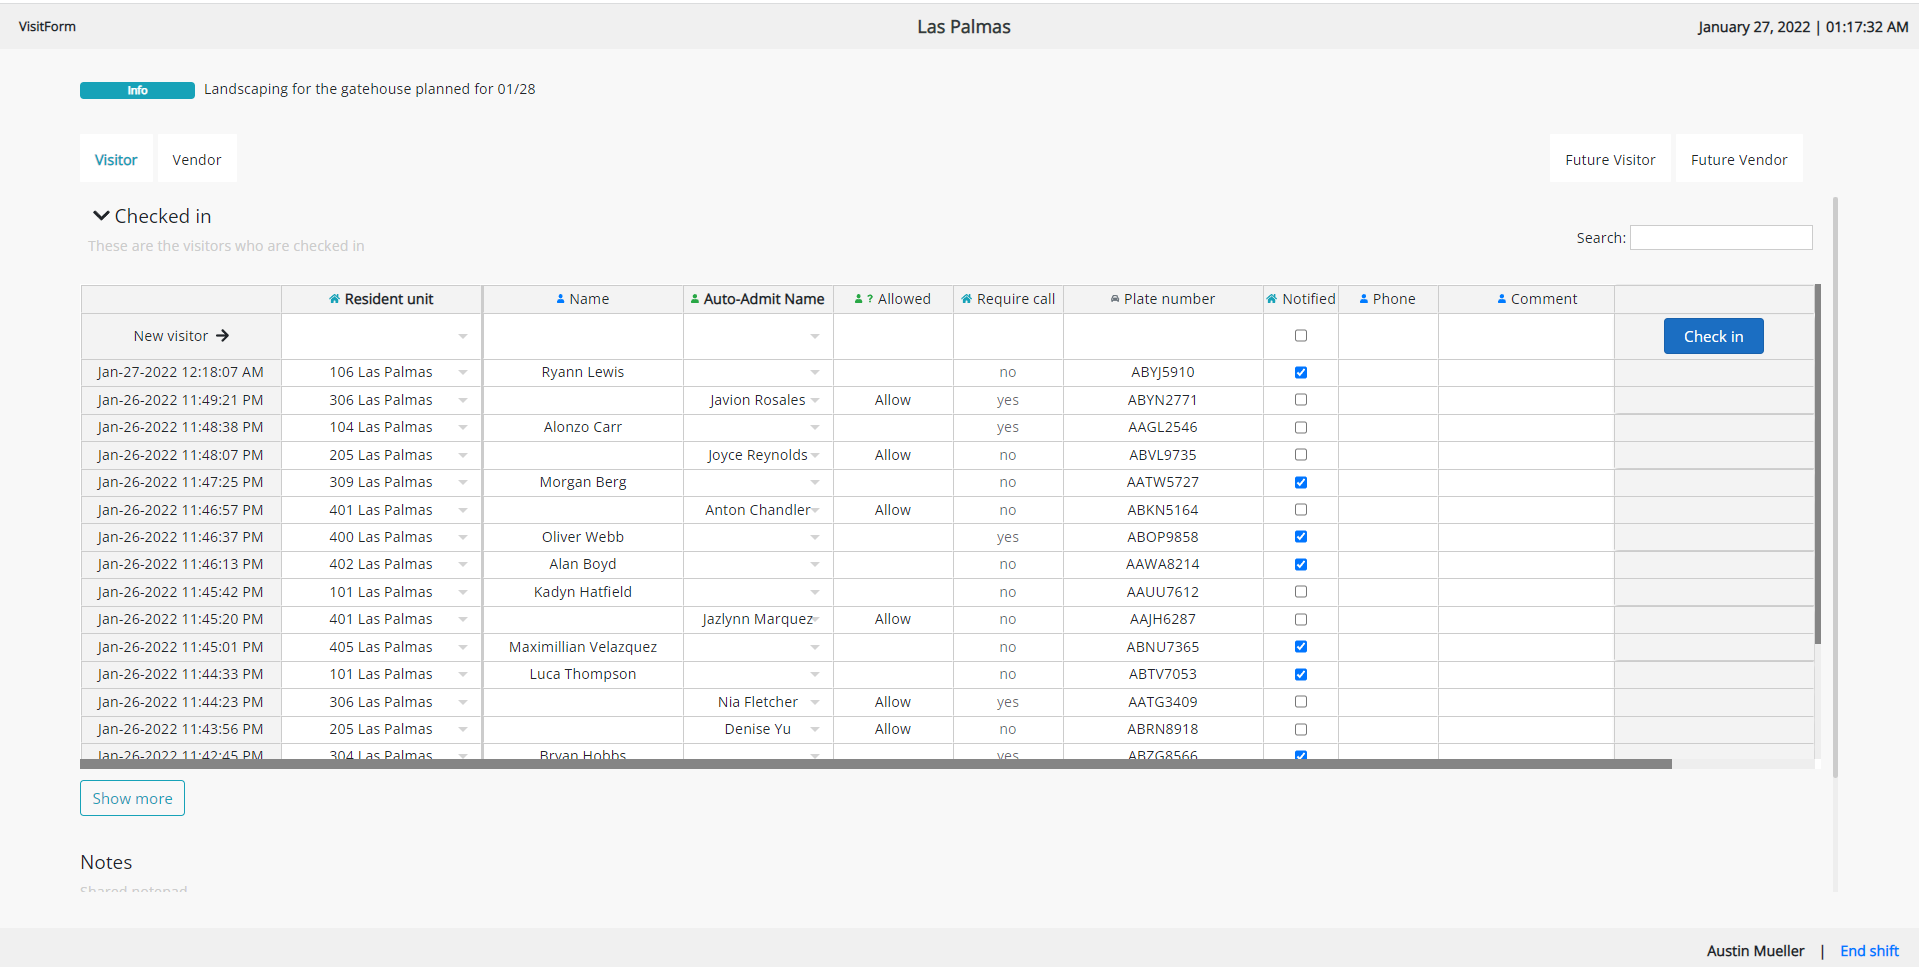Click the person icon on Phone column header
1919x967 pixels.
[x=1363, y=298]
